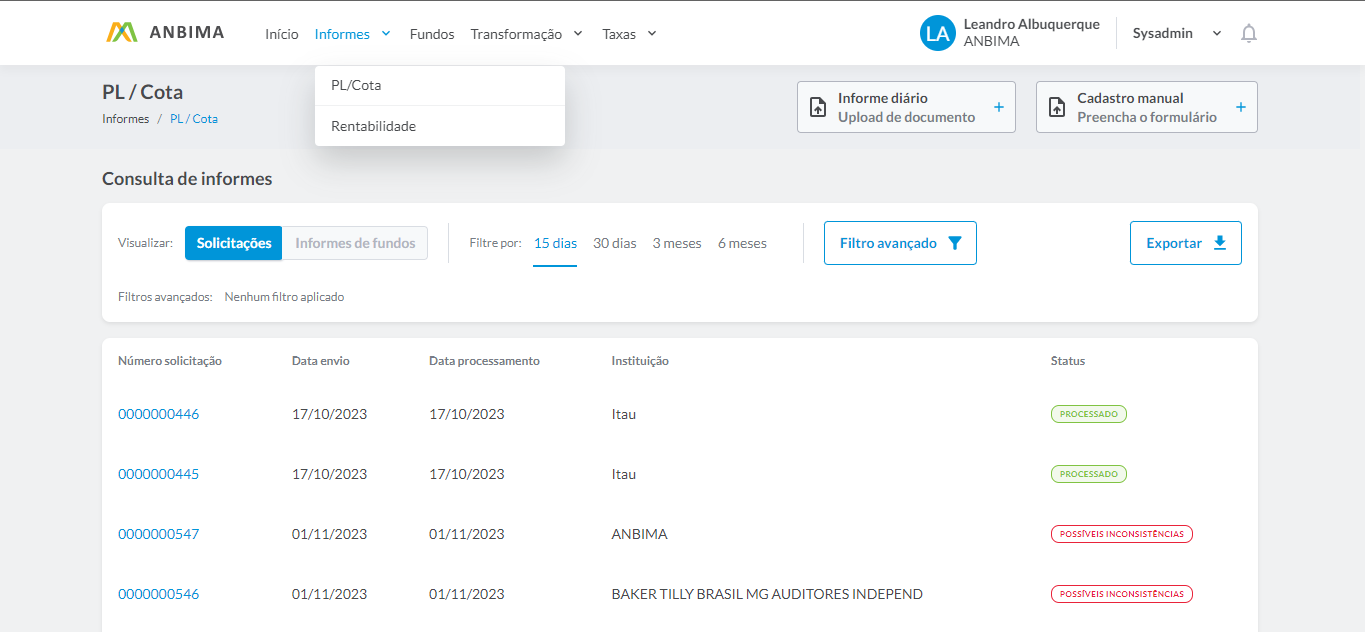The image size is (1365, 632).
Task: Click the funnel icon in Filtro avançado
Action: point(954,243)
